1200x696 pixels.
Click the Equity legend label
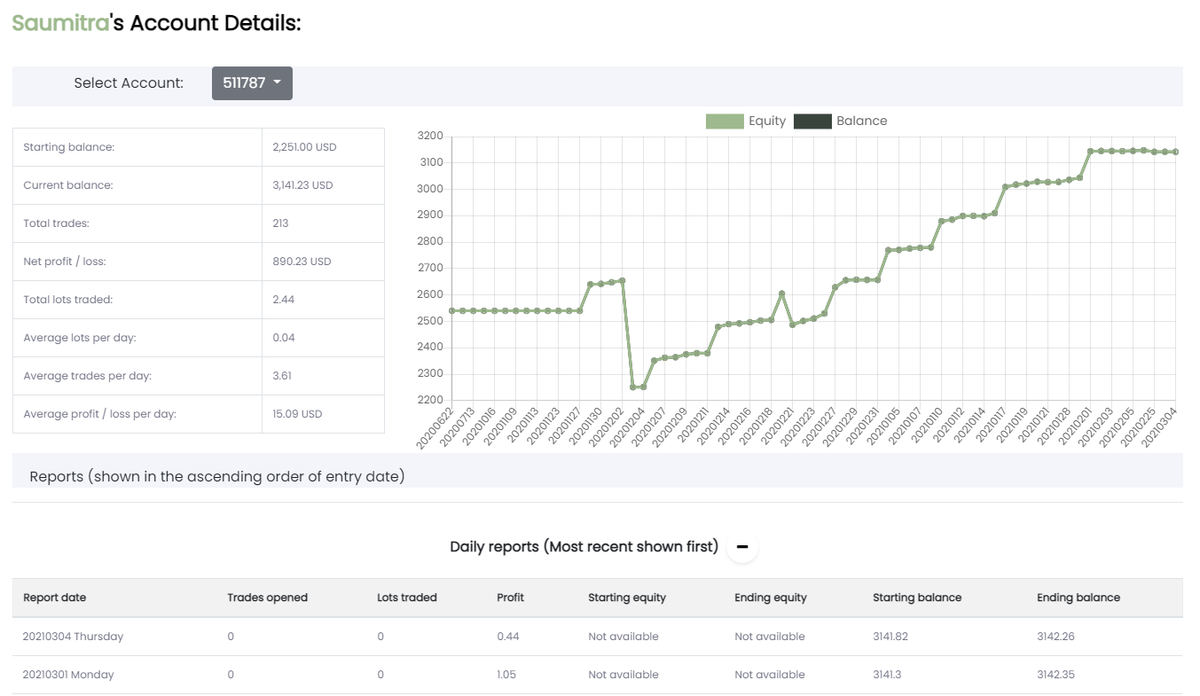767,121
